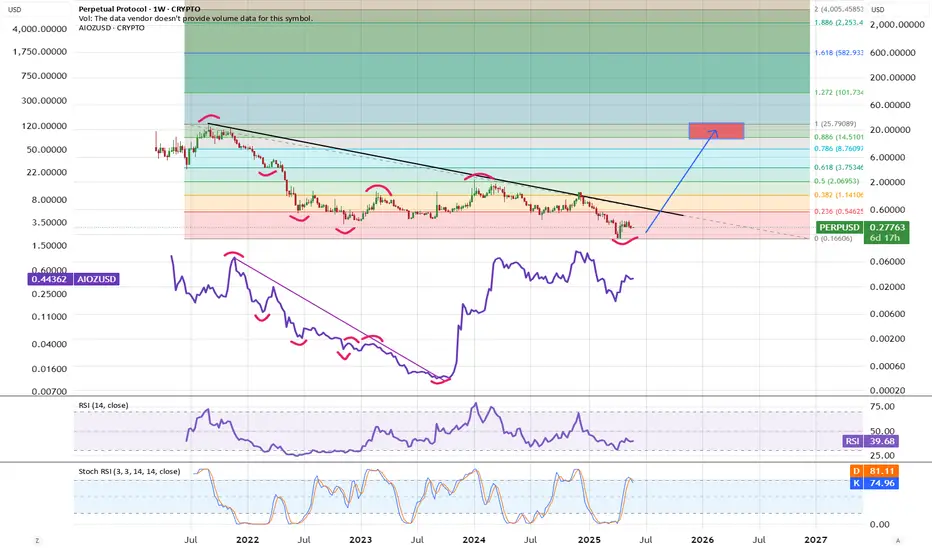Click the 1.618 Fibonacci level label
The image size is (932, 550).
coord(836,53)
